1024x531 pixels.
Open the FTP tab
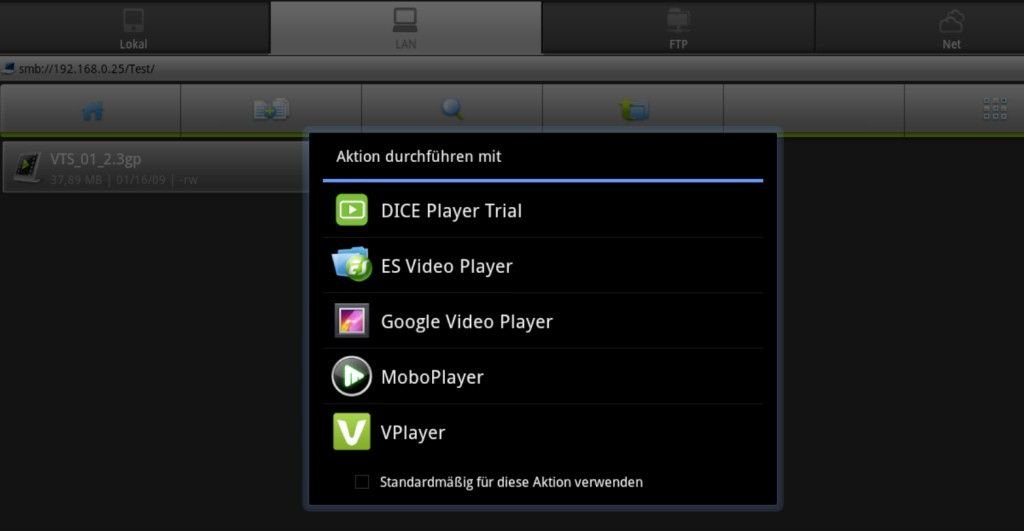tap(678, 27)
